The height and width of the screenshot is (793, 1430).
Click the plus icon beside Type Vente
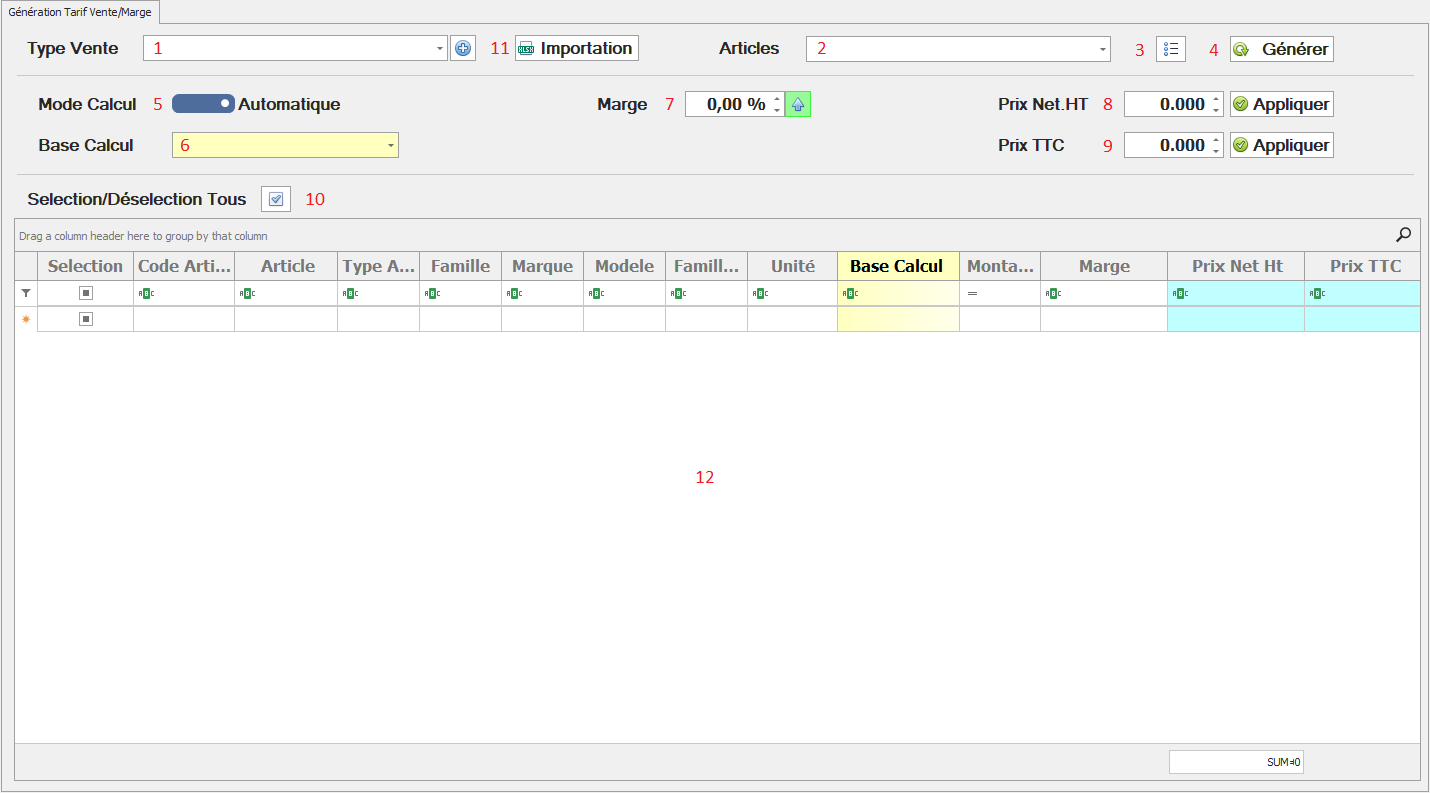[x=463, y=48]
